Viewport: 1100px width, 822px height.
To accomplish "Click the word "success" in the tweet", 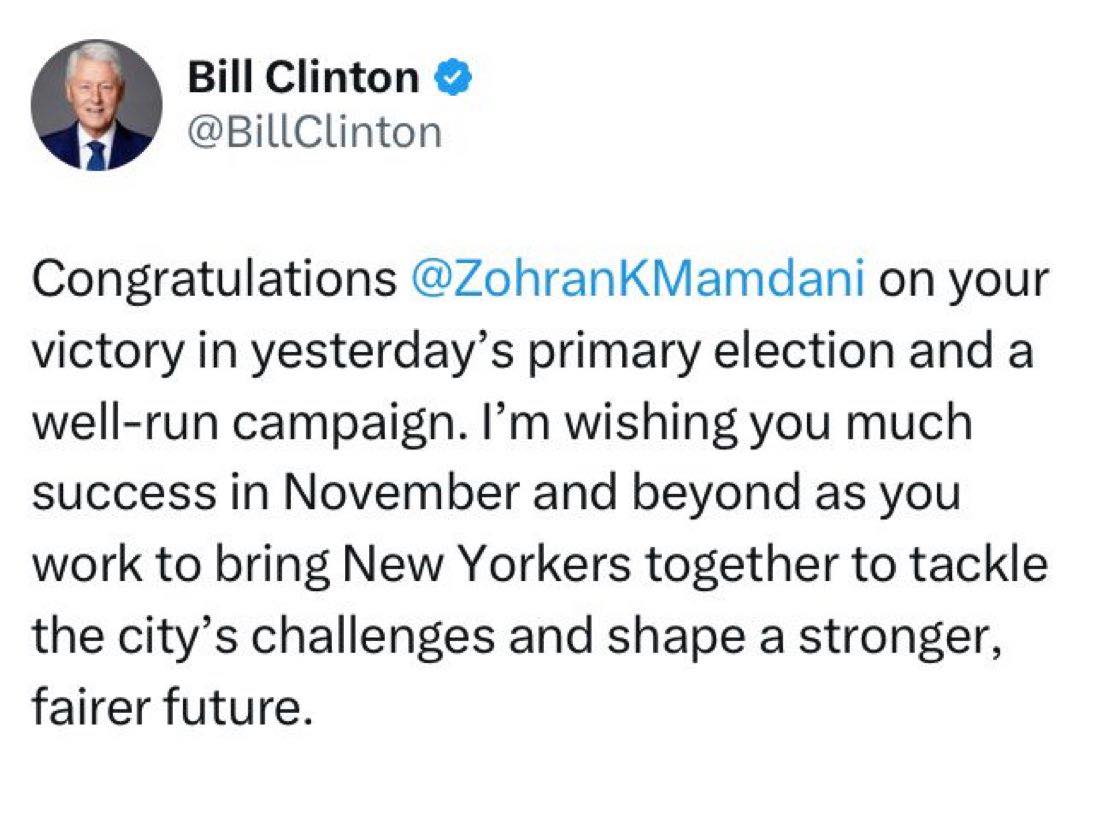I will tap(124, 494).
